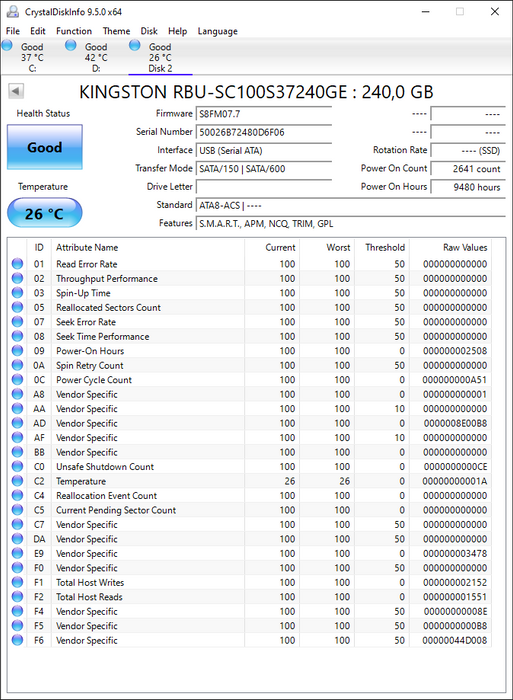Open the Disk menu
The width and height of the screenshot is (513, 700).
[x=149, y=31]
